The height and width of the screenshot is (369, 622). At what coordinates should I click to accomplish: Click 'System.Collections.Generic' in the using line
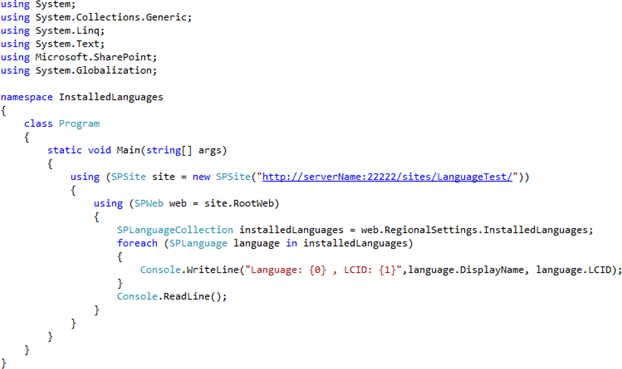click(111, 17)
